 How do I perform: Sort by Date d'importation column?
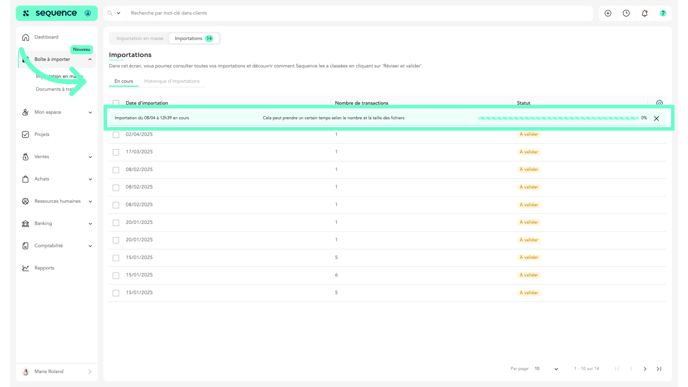(147, 103)
